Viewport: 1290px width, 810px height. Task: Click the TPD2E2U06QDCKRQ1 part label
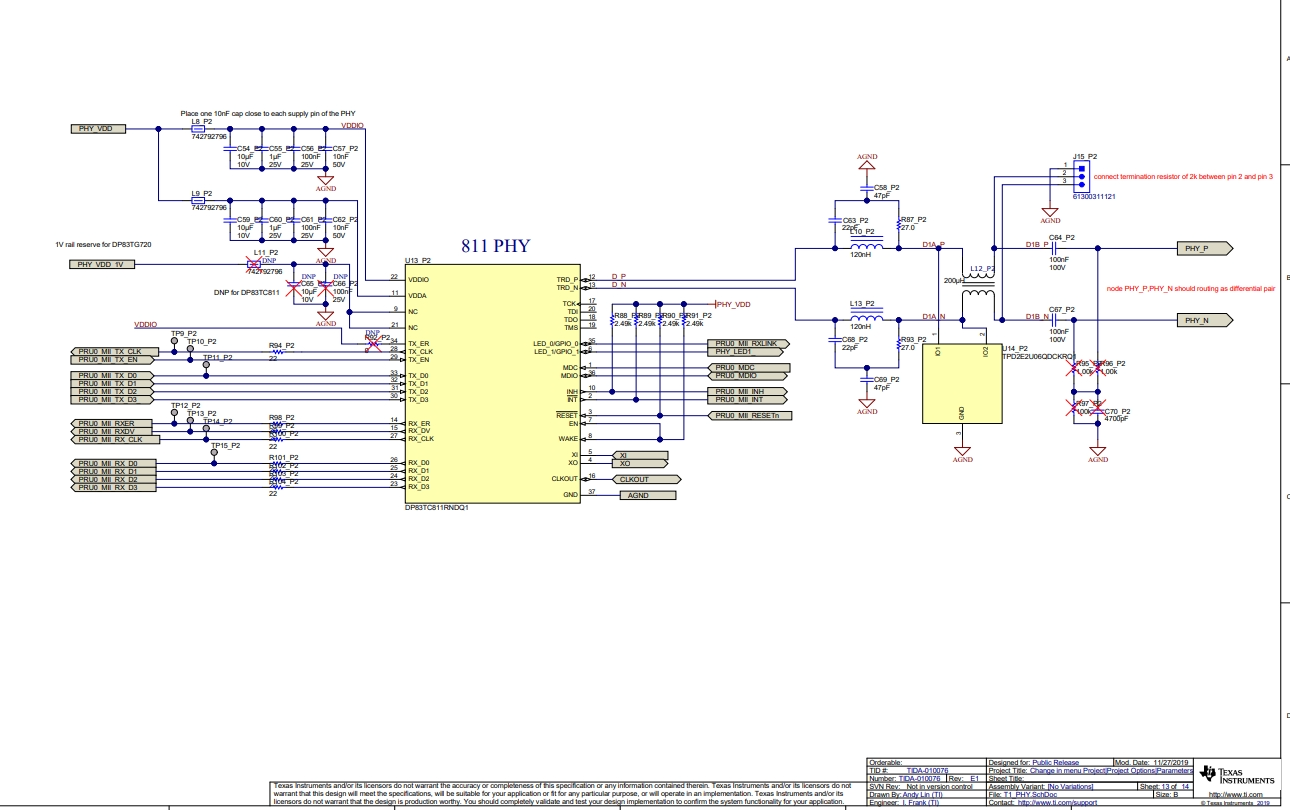point(1039,356)
